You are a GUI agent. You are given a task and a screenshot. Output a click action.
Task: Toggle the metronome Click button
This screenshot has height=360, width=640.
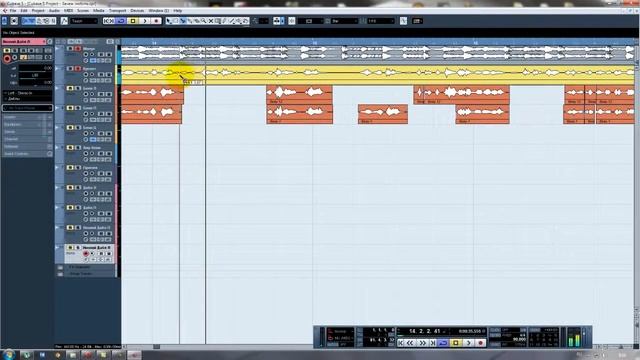coord(495,330)
